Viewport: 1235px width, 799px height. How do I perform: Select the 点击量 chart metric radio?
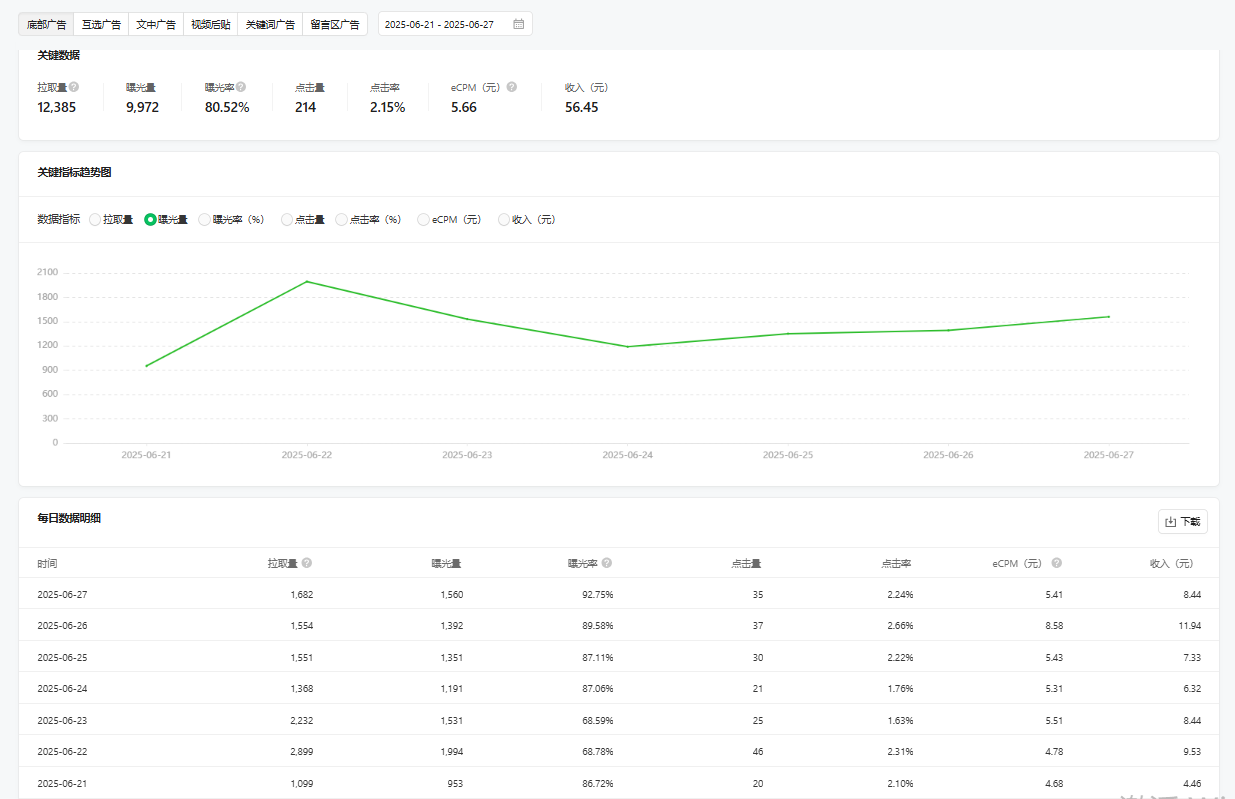pyautogui.click(x=287, y=219)
